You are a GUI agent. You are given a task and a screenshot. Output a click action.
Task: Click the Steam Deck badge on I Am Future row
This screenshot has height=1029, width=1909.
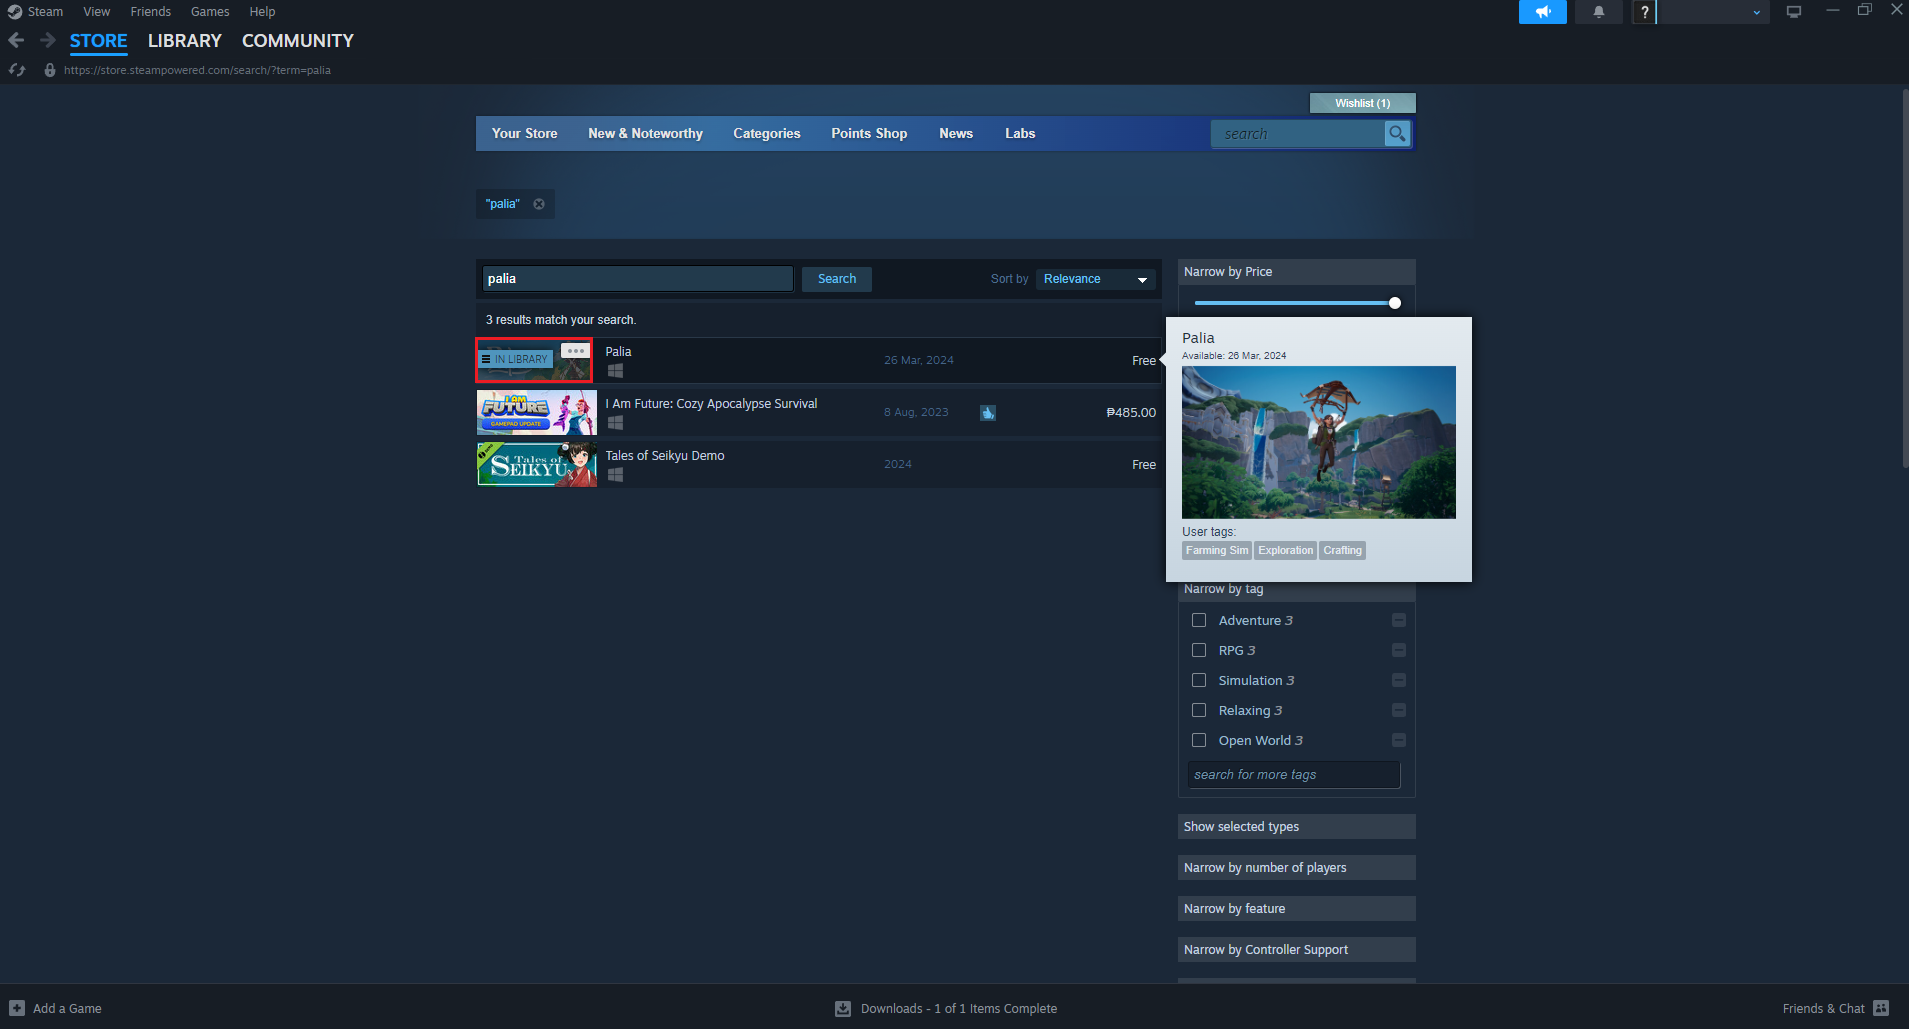[988, 413]
